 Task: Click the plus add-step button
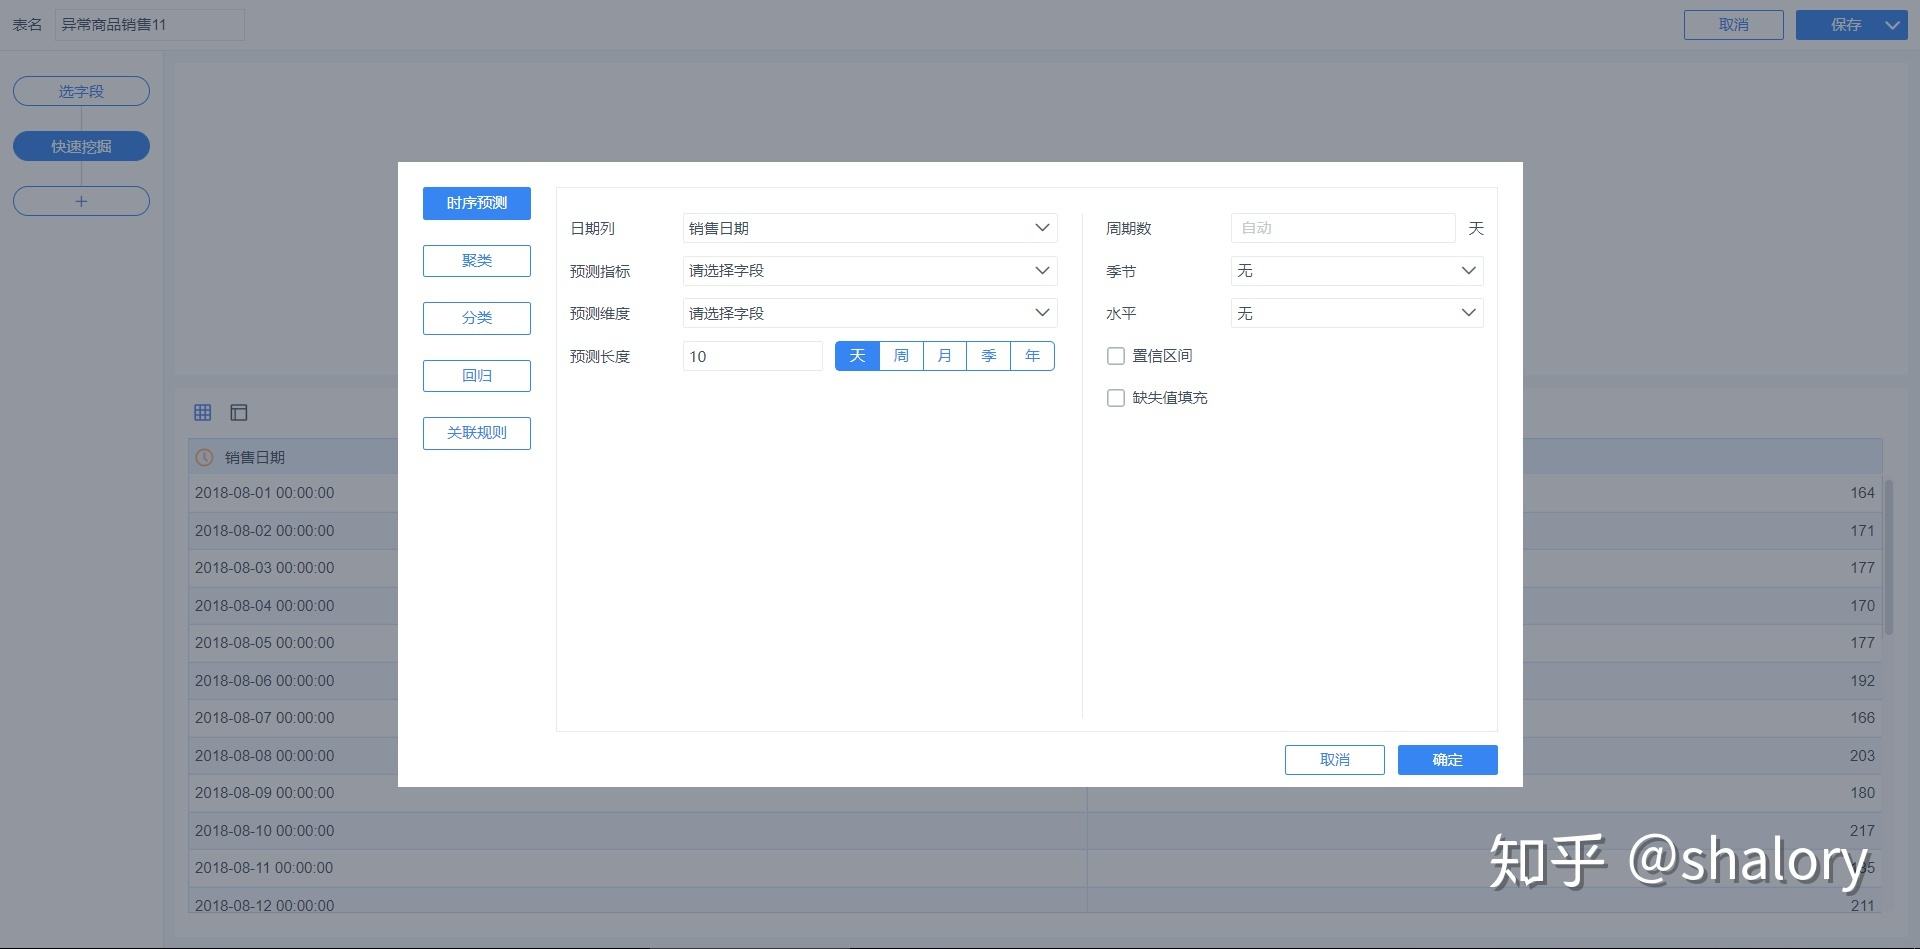[81, 201]
